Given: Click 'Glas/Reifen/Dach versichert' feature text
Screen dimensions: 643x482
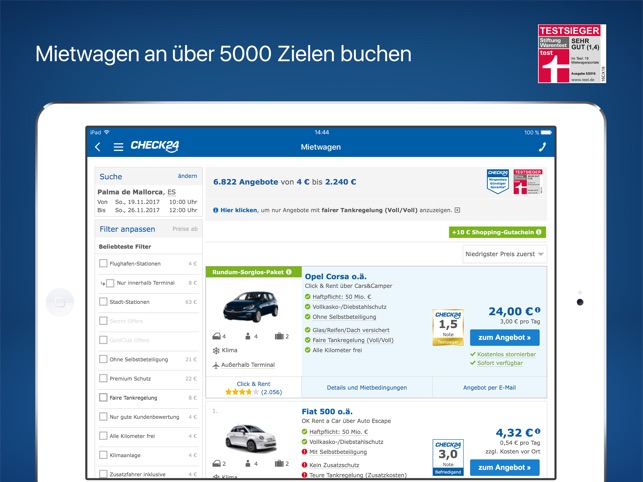Looking at the screenshot, I should tap(351, 330).
